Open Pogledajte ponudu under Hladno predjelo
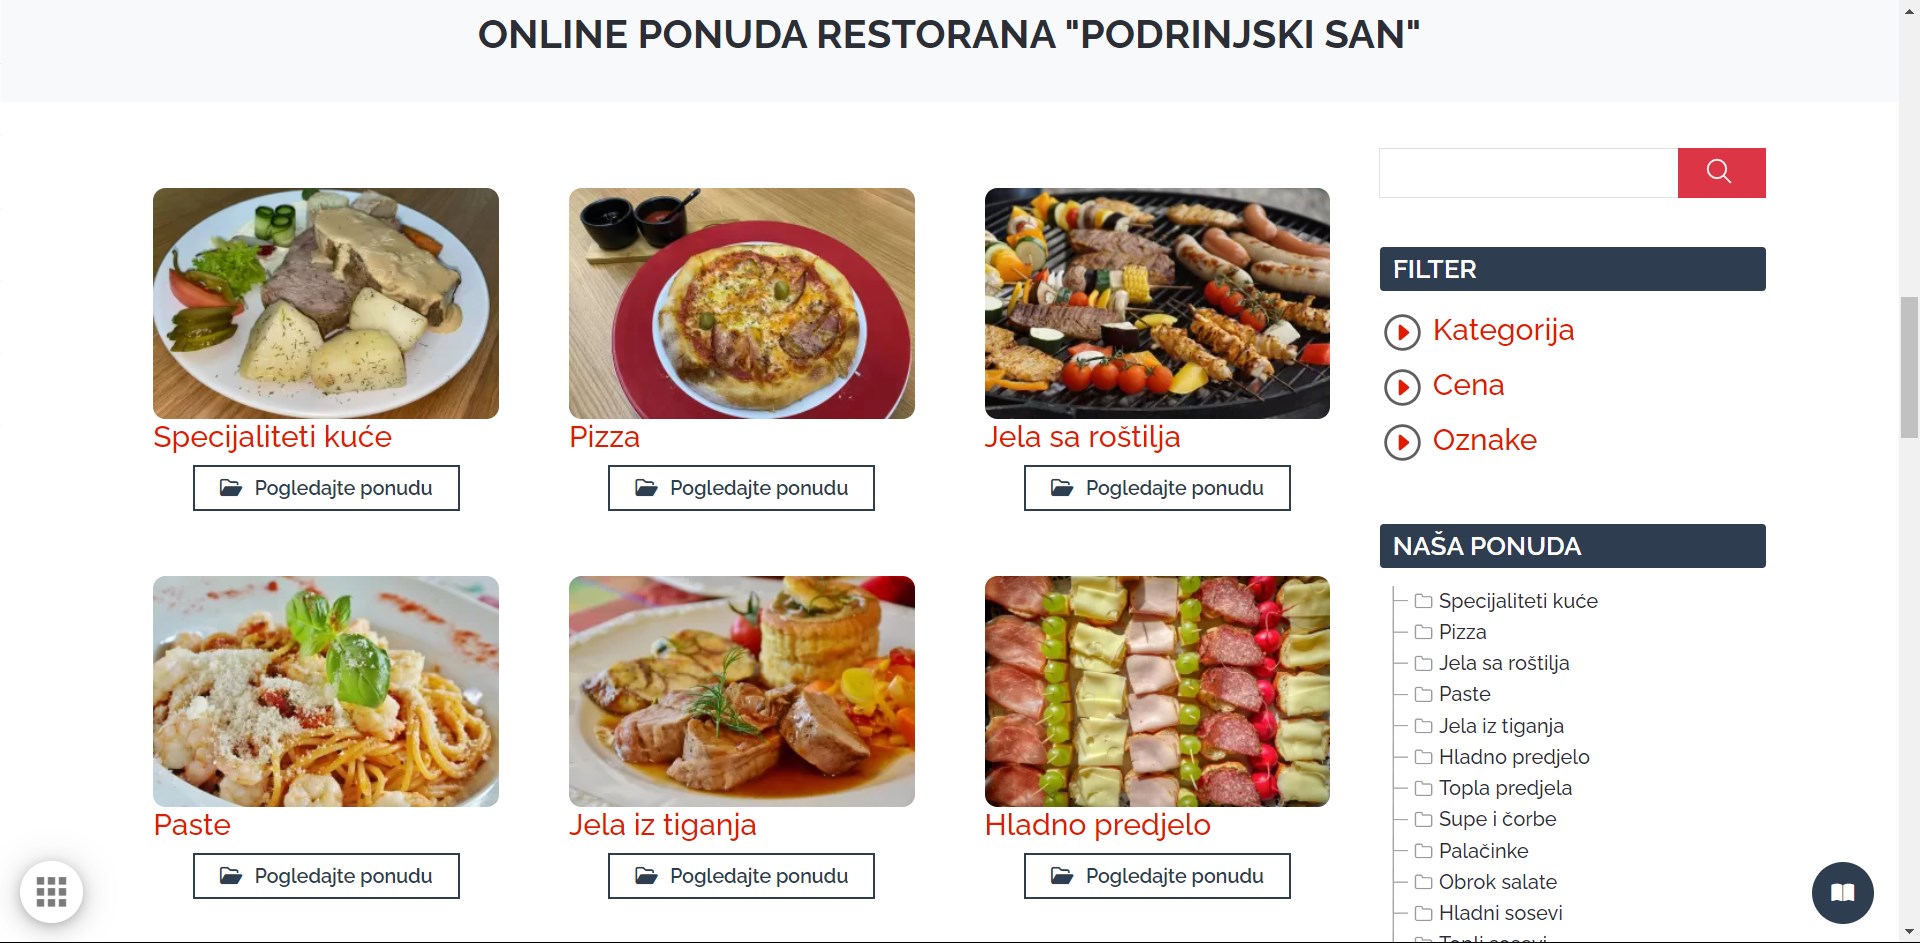The height and width of the screenshot is (943, 1920). (1157, 876)
